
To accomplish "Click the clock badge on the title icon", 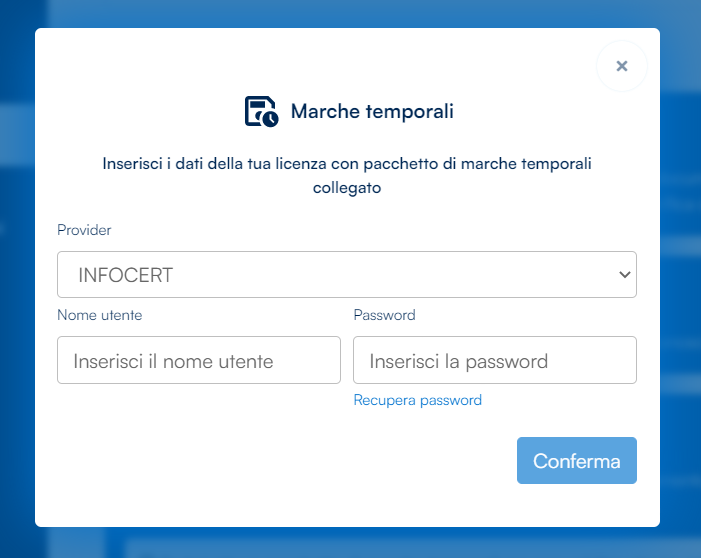I will (270, 119).
